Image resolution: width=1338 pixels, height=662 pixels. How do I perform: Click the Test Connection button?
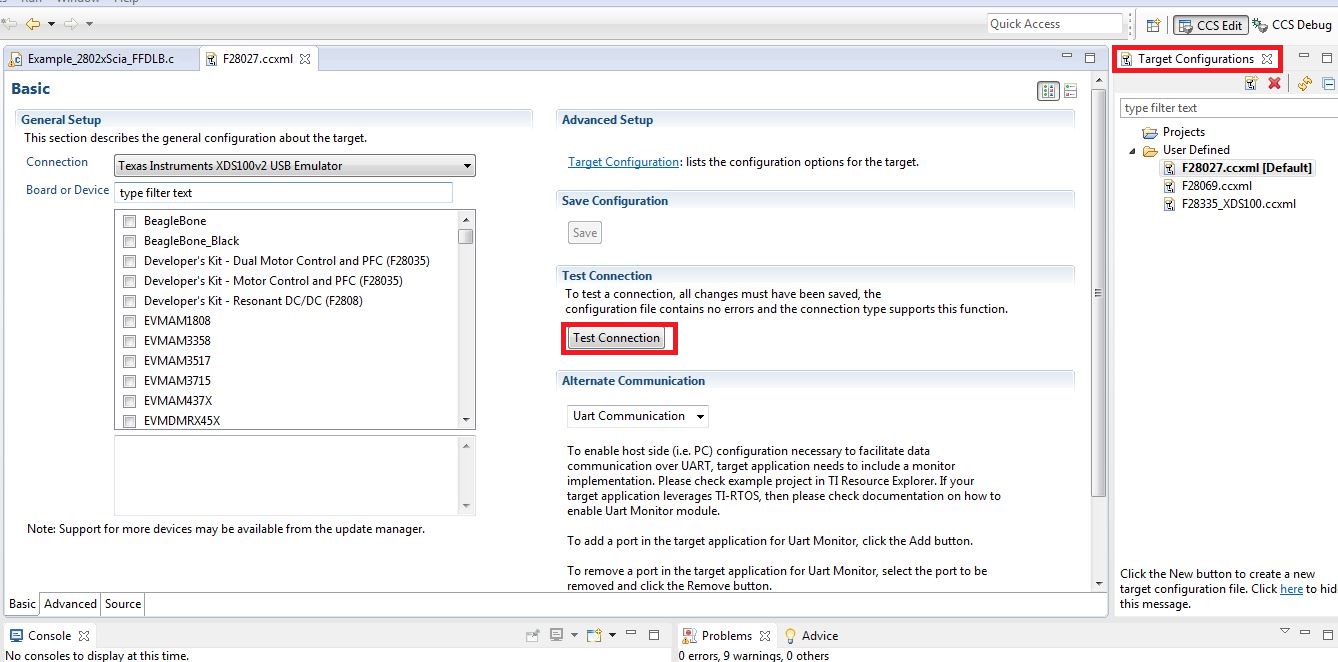(616, 338)
